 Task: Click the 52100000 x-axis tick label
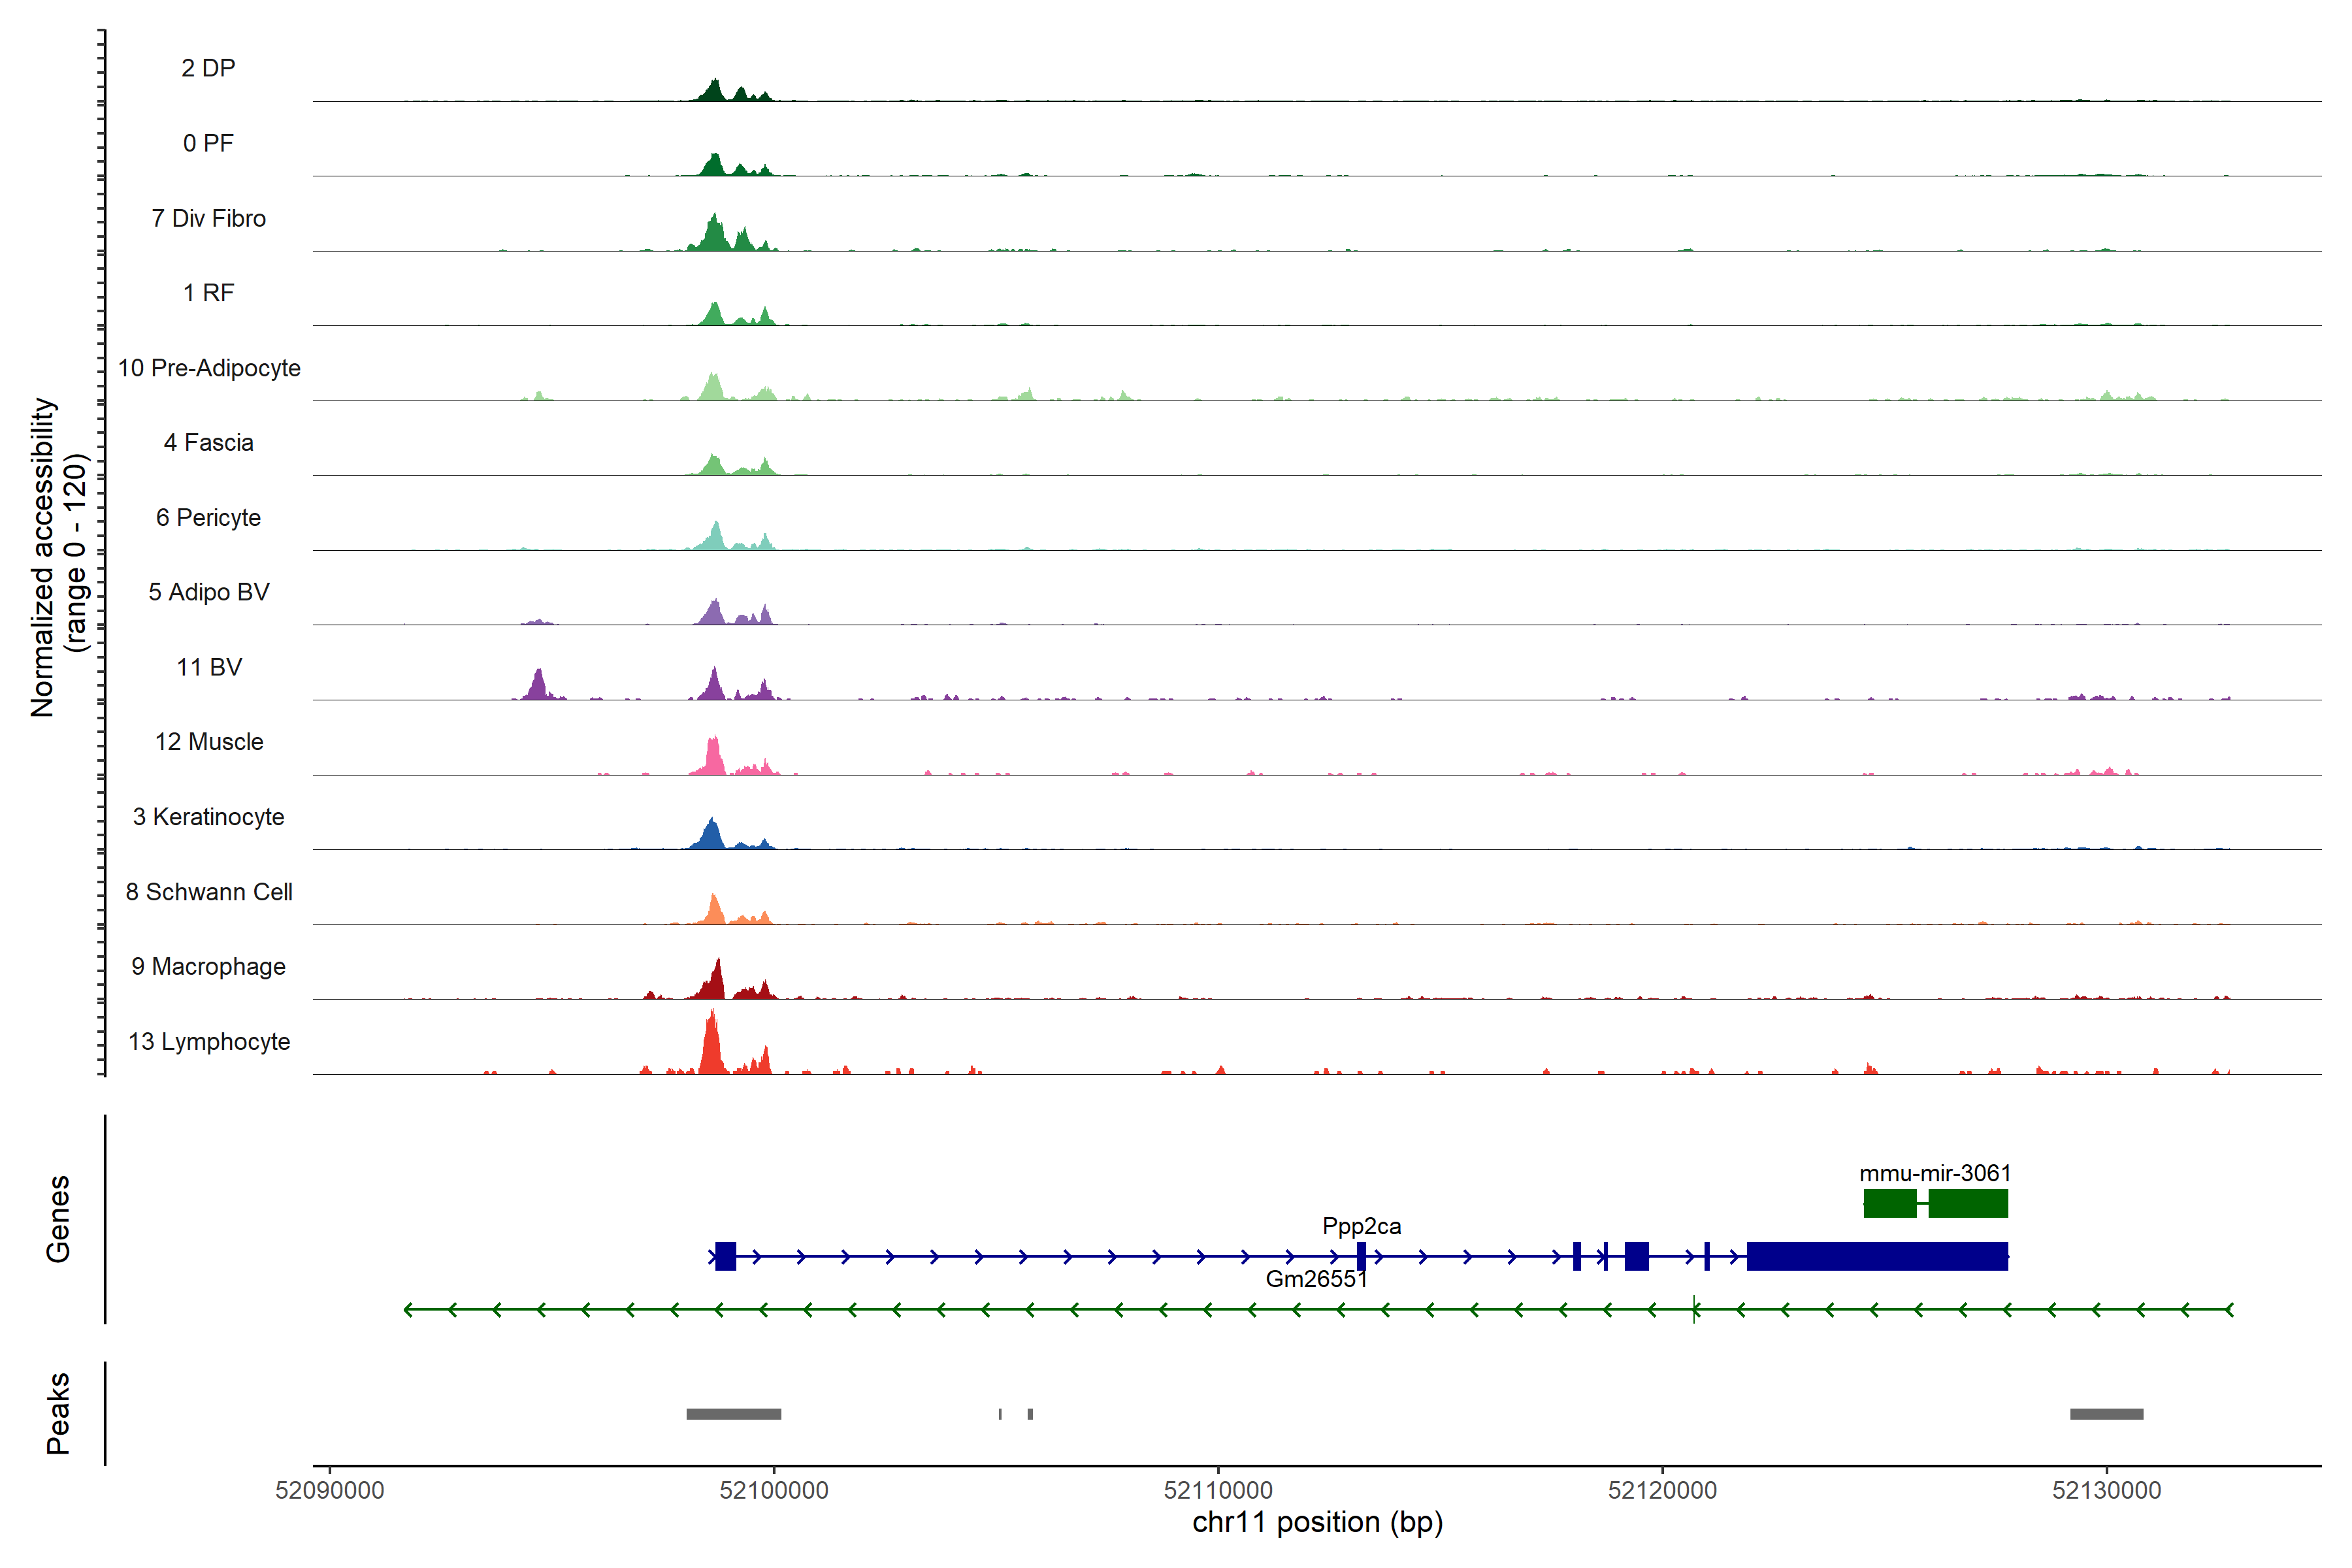774,1490
